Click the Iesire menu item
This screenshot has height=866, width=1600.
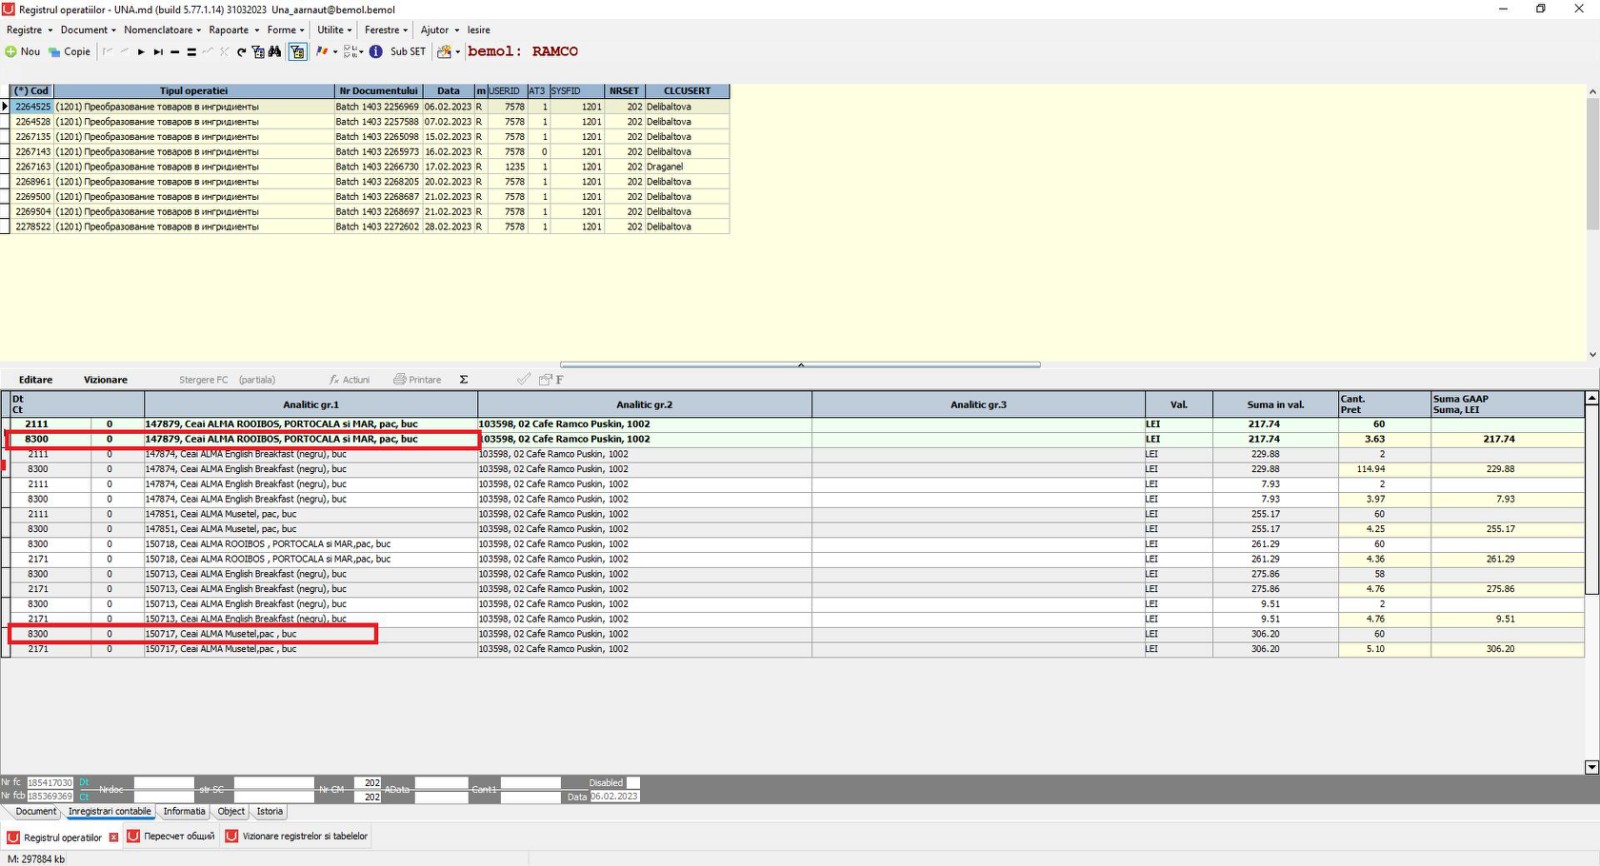[x=479, y=30]
